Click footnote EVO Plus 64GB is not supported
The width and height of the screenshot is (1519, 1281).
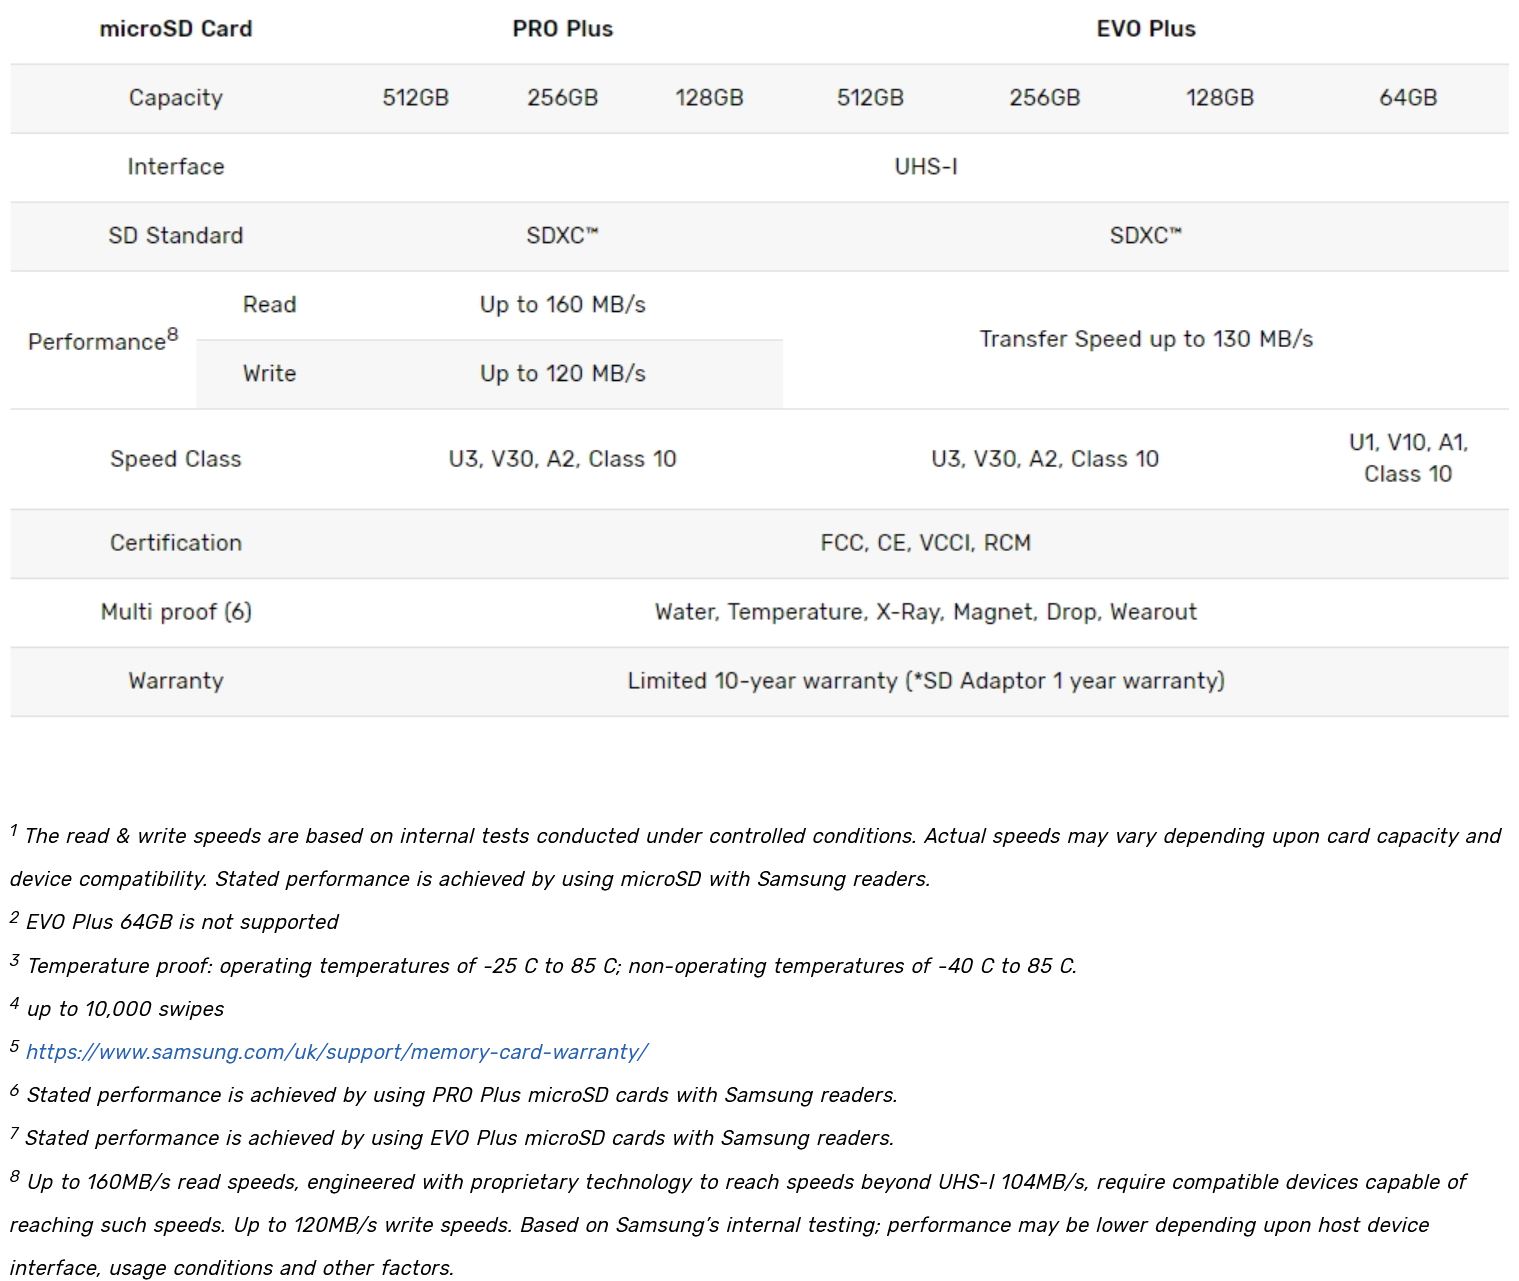point(175,922)
